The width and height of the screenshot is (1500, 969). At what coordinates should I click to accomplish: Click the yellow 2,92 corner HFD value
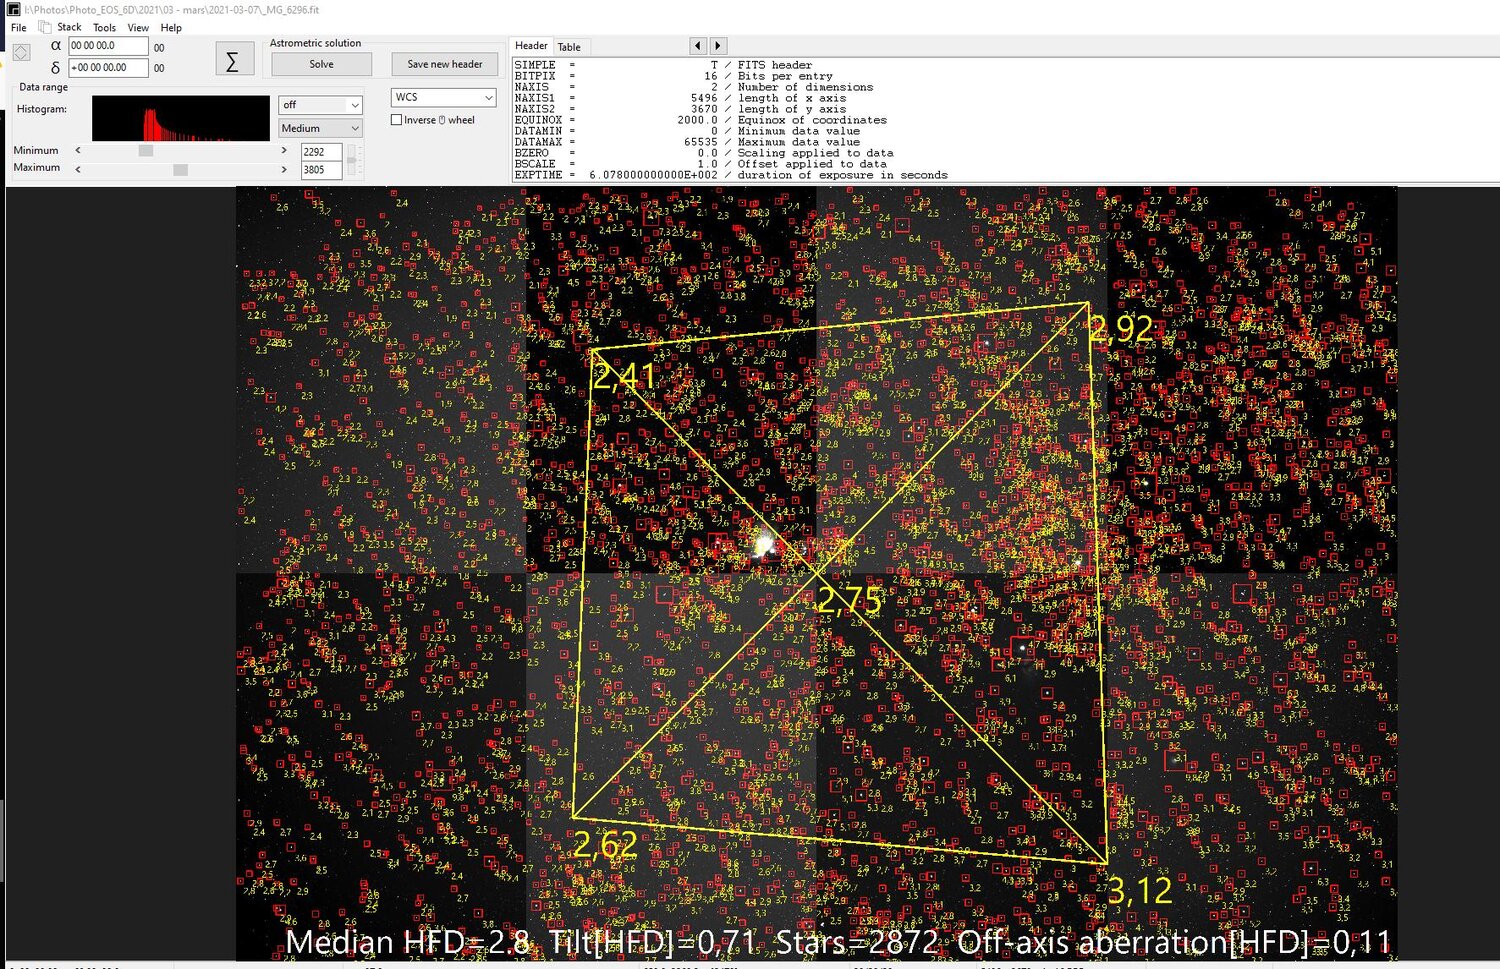point(1121,328)
